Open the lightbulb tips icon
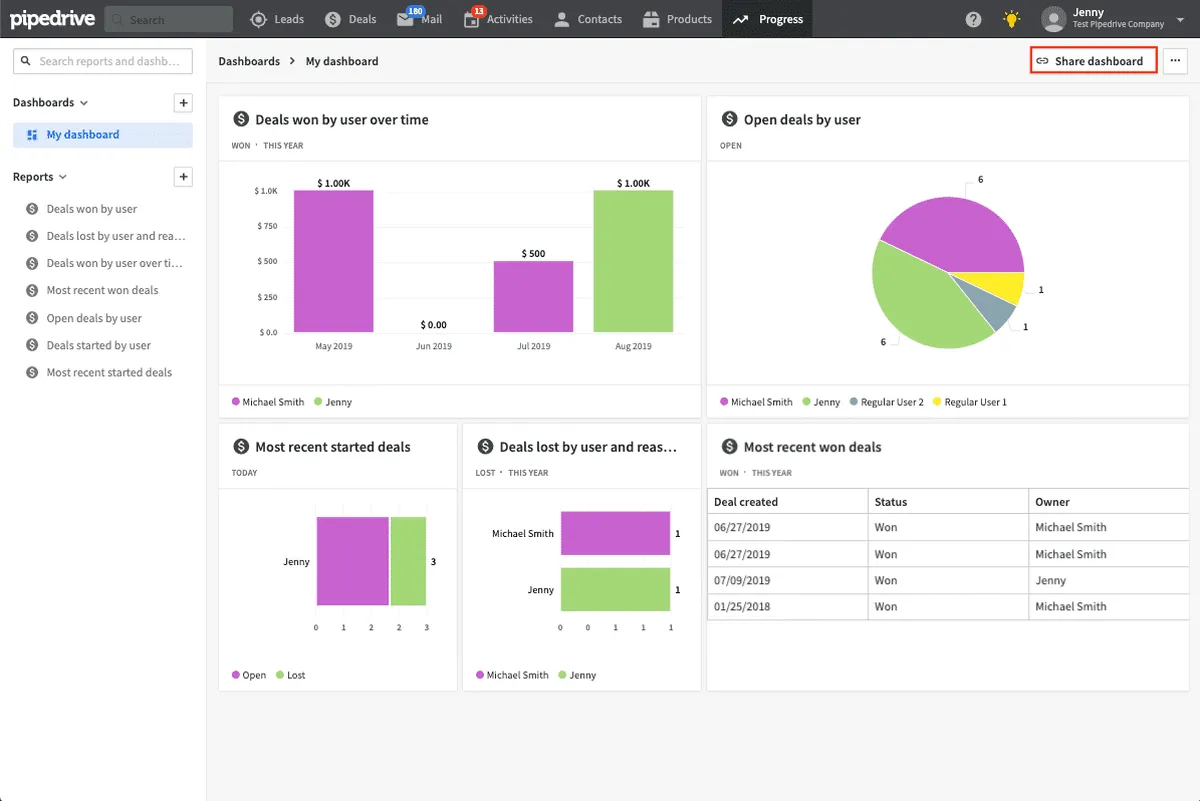This screenshot has height=801, width=1200. tap(1012, 19)
